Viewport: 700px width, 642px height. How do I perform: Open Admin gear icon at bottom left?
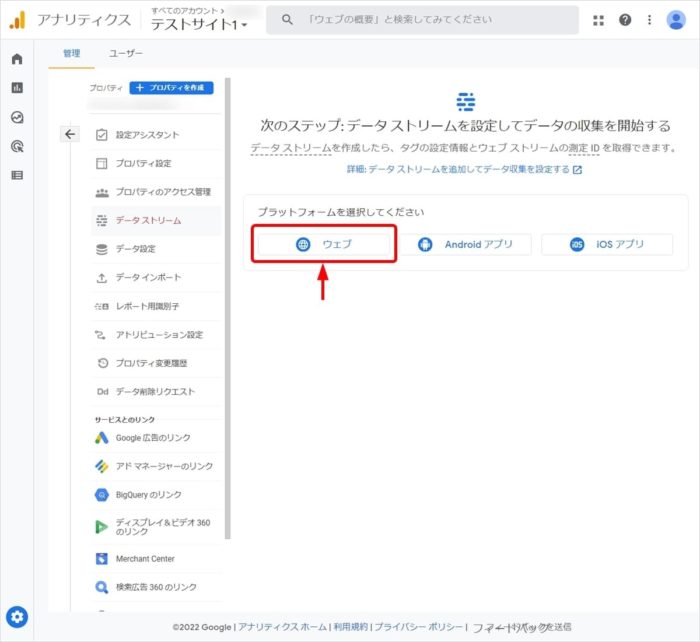[17, 617]
